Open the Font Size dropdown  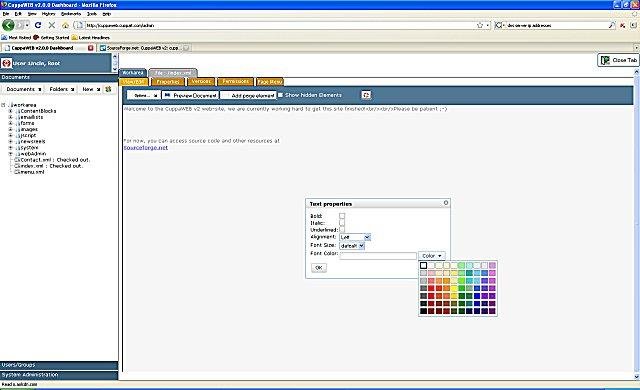click(352, 246)
